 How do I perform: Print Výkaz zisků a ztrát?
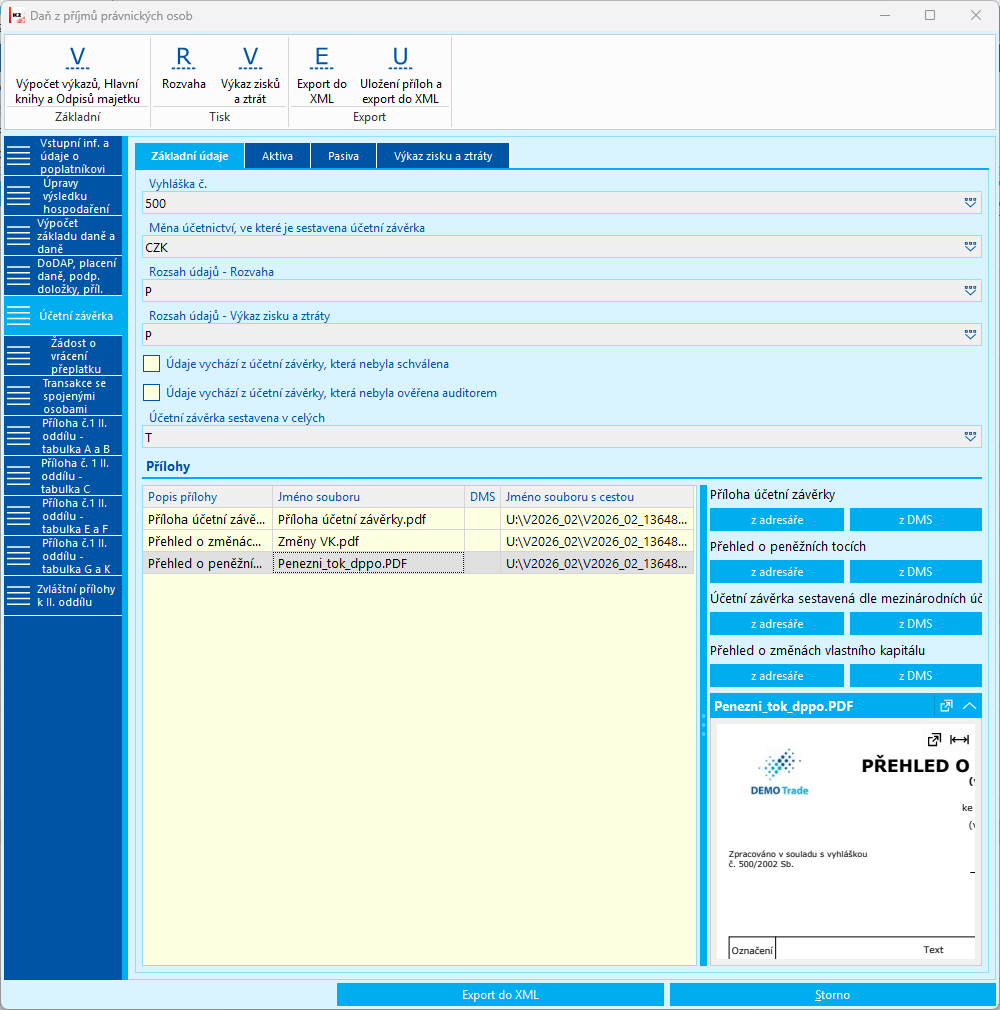click(x=250, y=74)
